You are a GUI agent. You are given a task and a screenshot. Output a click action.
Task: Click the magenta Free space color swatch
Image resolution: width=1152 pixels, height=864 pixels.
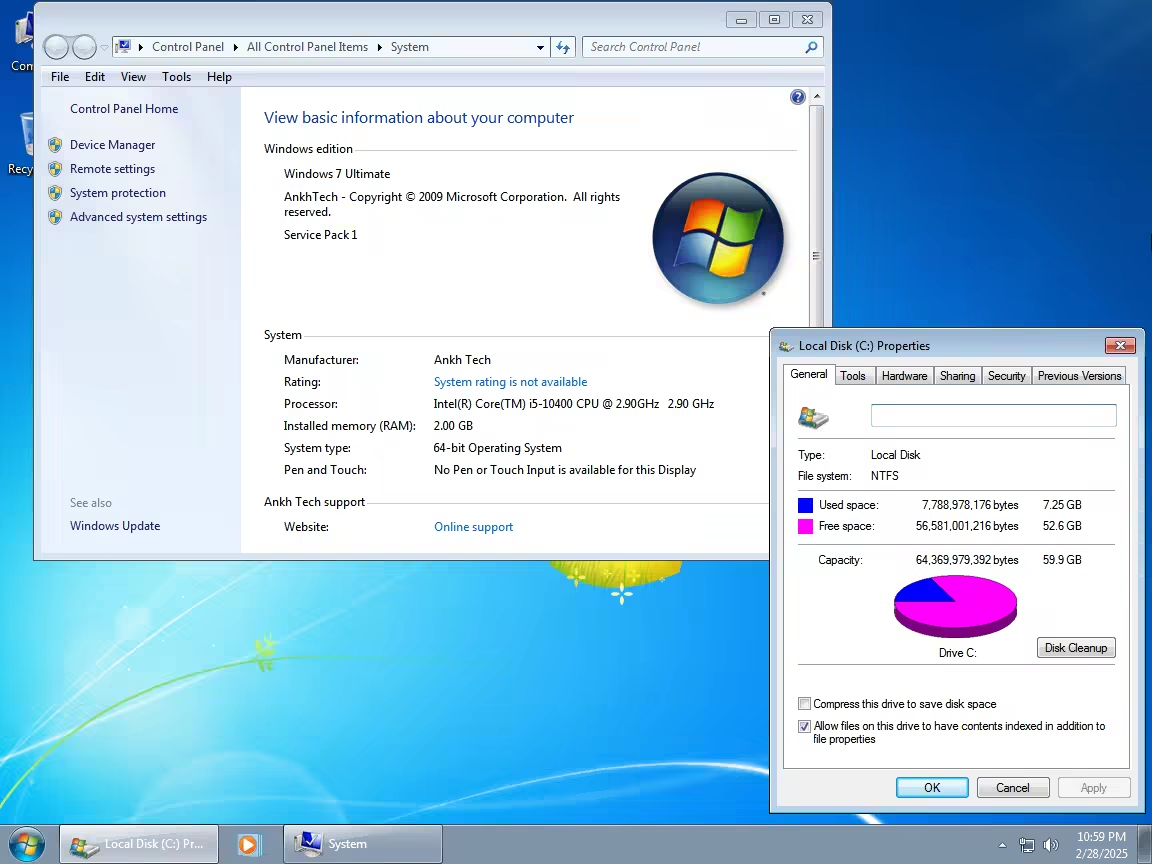coord(805,526)
